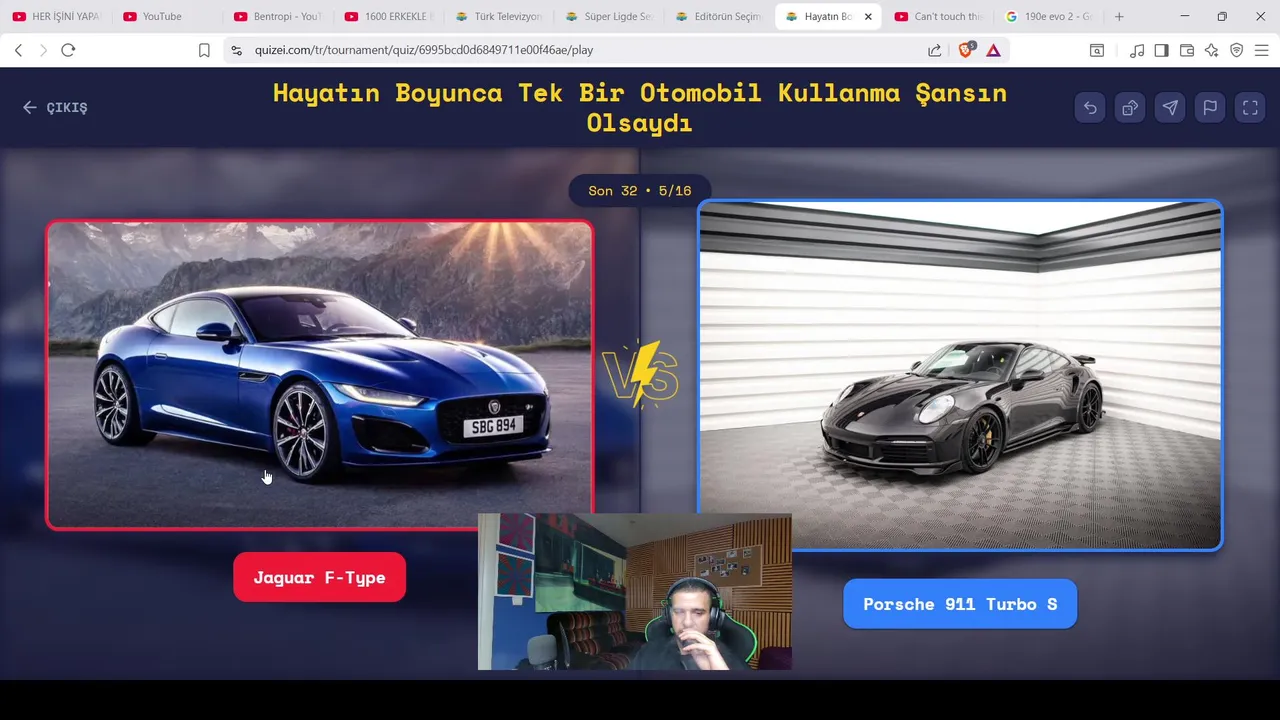Toggle the browser sidebar panel icon
This screenshot has width=1280, height=720.
pyautogui.click(x=1161, y=50)
